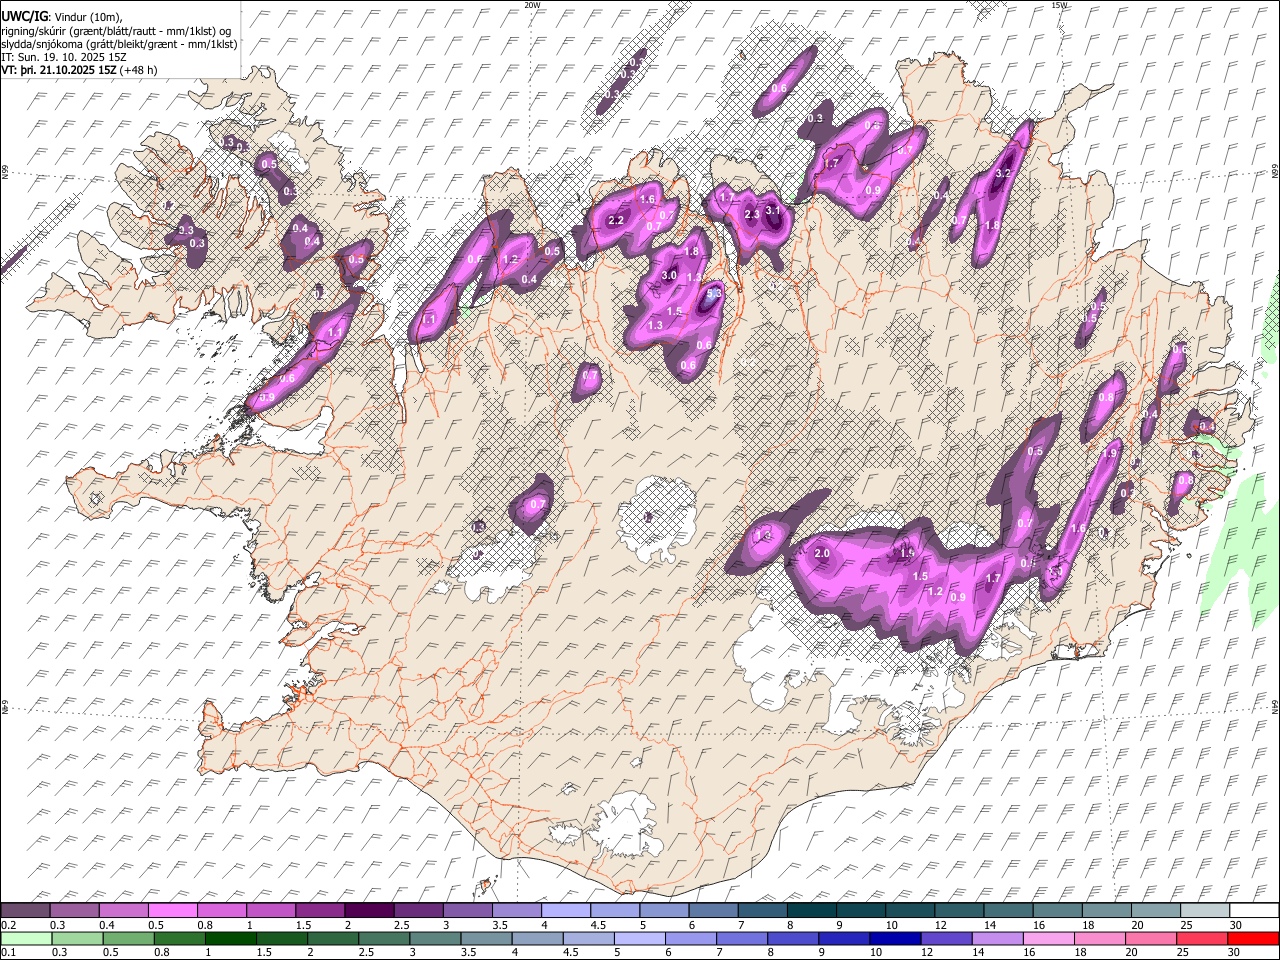Click the '(+48 h)' forecast offset text
Viewport: 1280px width, 960px height.
139,70
